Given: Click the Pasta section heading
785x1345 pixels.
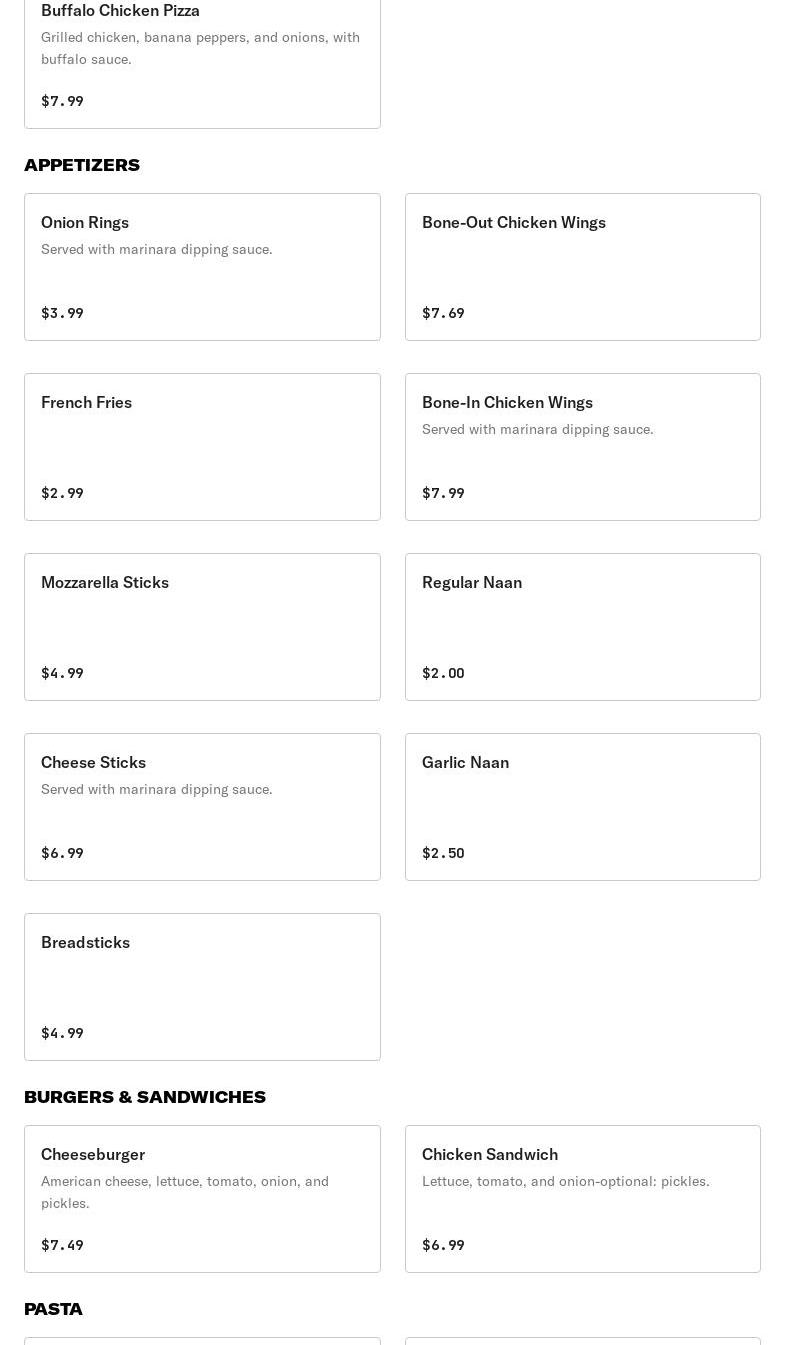Looking at the screenshot, I should pos(53,1309).
